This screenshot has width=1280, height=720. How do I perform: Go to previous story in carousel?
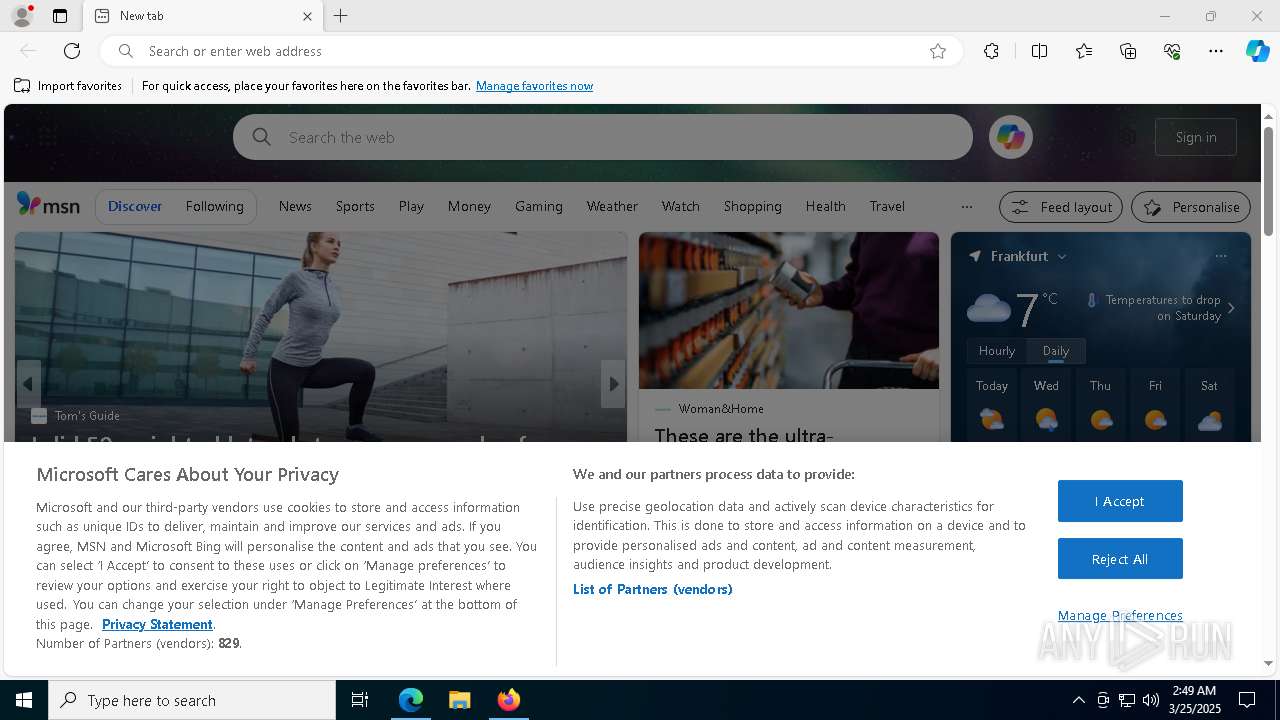pyautogui.click(x=28, y=384)
